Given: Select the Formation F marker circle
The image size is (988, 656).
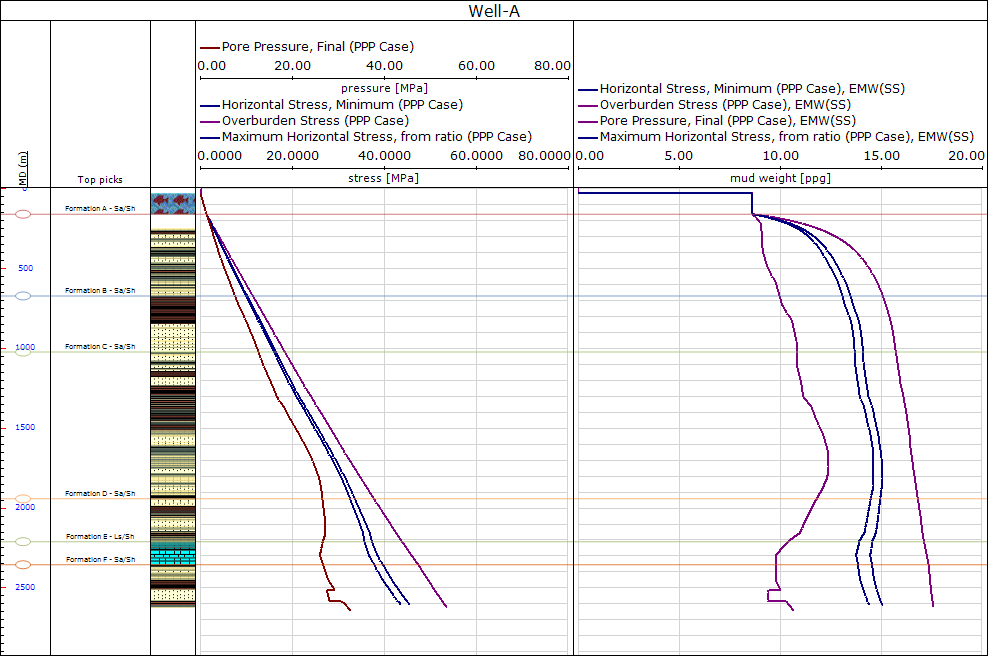Looking at the screenshot, I should [24, 565].
